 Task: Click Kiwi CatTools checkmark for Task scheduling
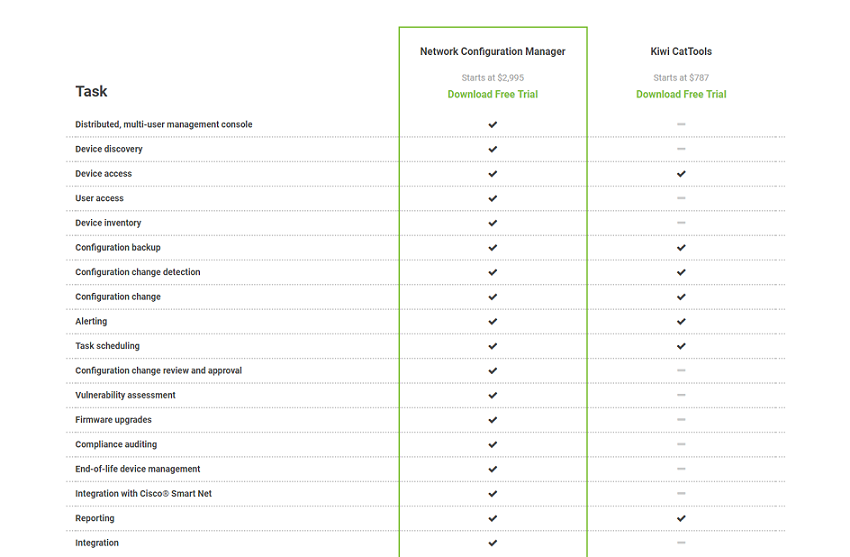click(681, 346)
